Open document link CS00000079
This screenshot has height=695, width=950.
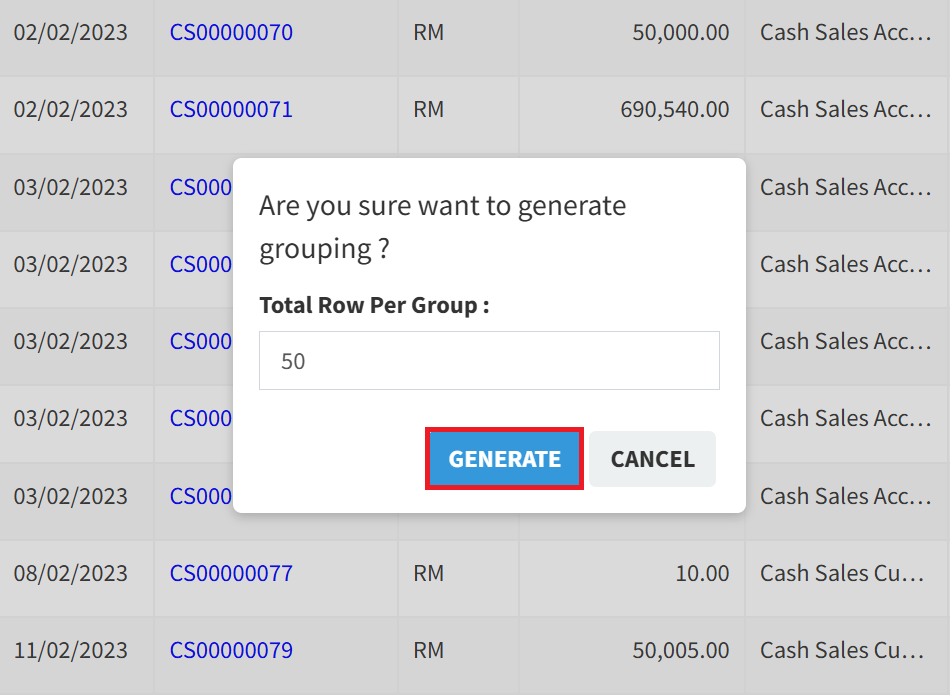pos(231,650)
